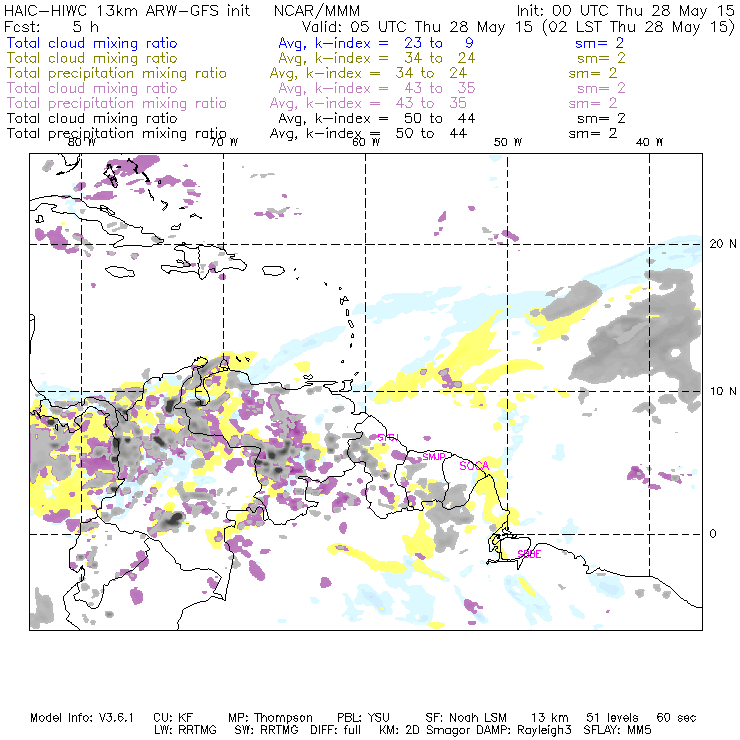The width and height of the screenshot is (740, 740).
Task: Click the "80 W" longitude label
Action: 82,142
